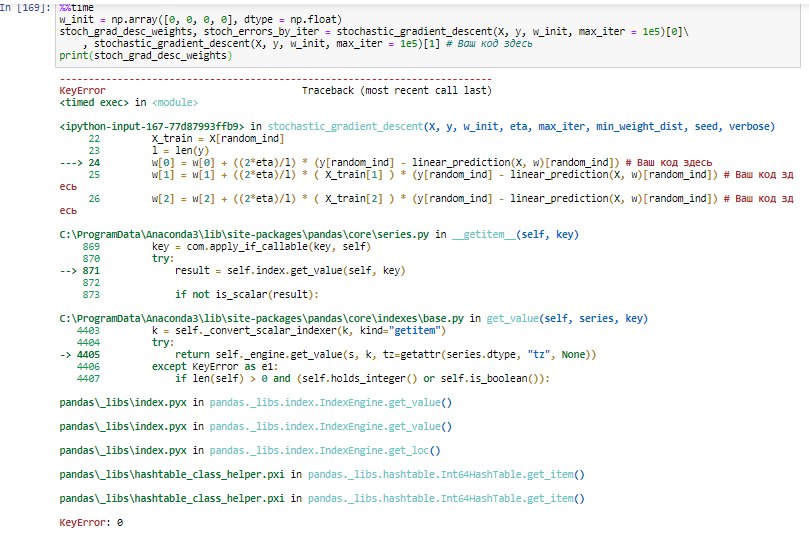
Task: Click the final 'KeyError: 0' message
Action: [x=91, y=522]
